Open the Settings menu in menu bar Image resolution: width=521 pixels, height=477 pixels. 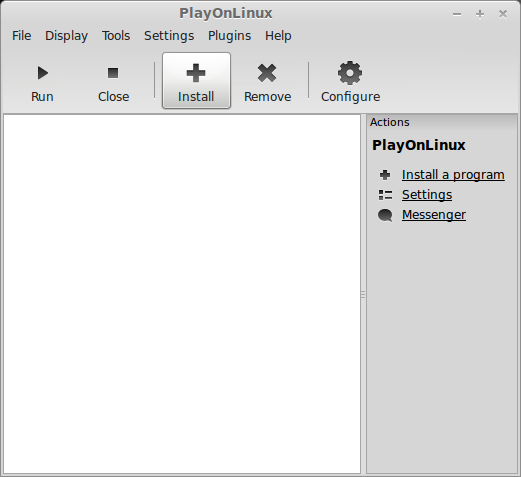click(169, 36)
